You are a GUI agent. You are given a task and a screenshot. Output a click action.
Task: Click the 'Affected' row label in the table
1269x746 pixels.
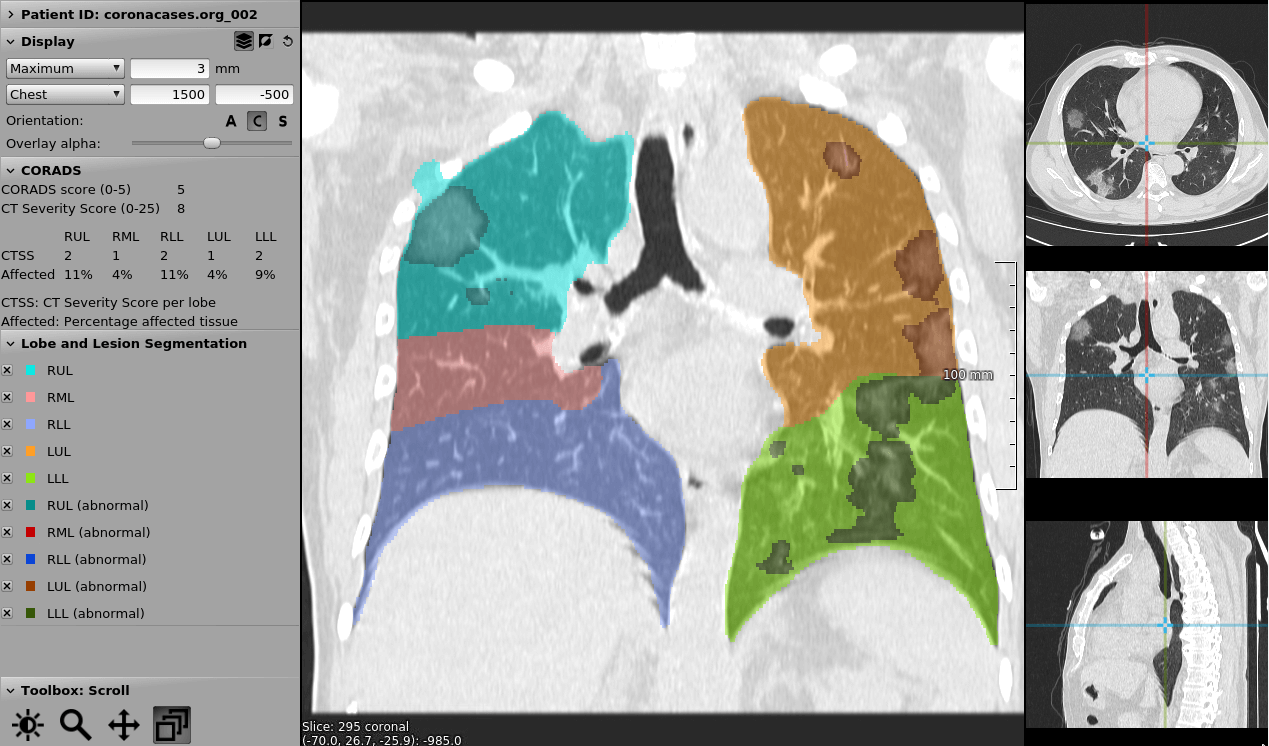point(28,274)
